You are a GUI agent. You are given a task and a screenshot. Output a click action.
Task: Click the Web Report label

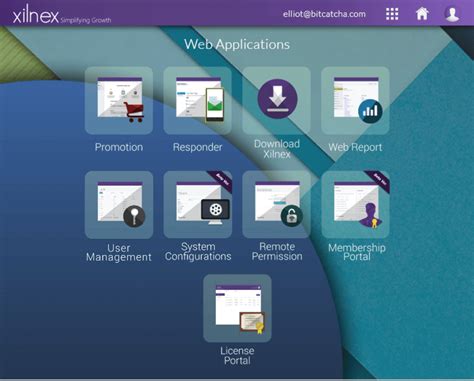pyautogui.click(x=355, y=147)
